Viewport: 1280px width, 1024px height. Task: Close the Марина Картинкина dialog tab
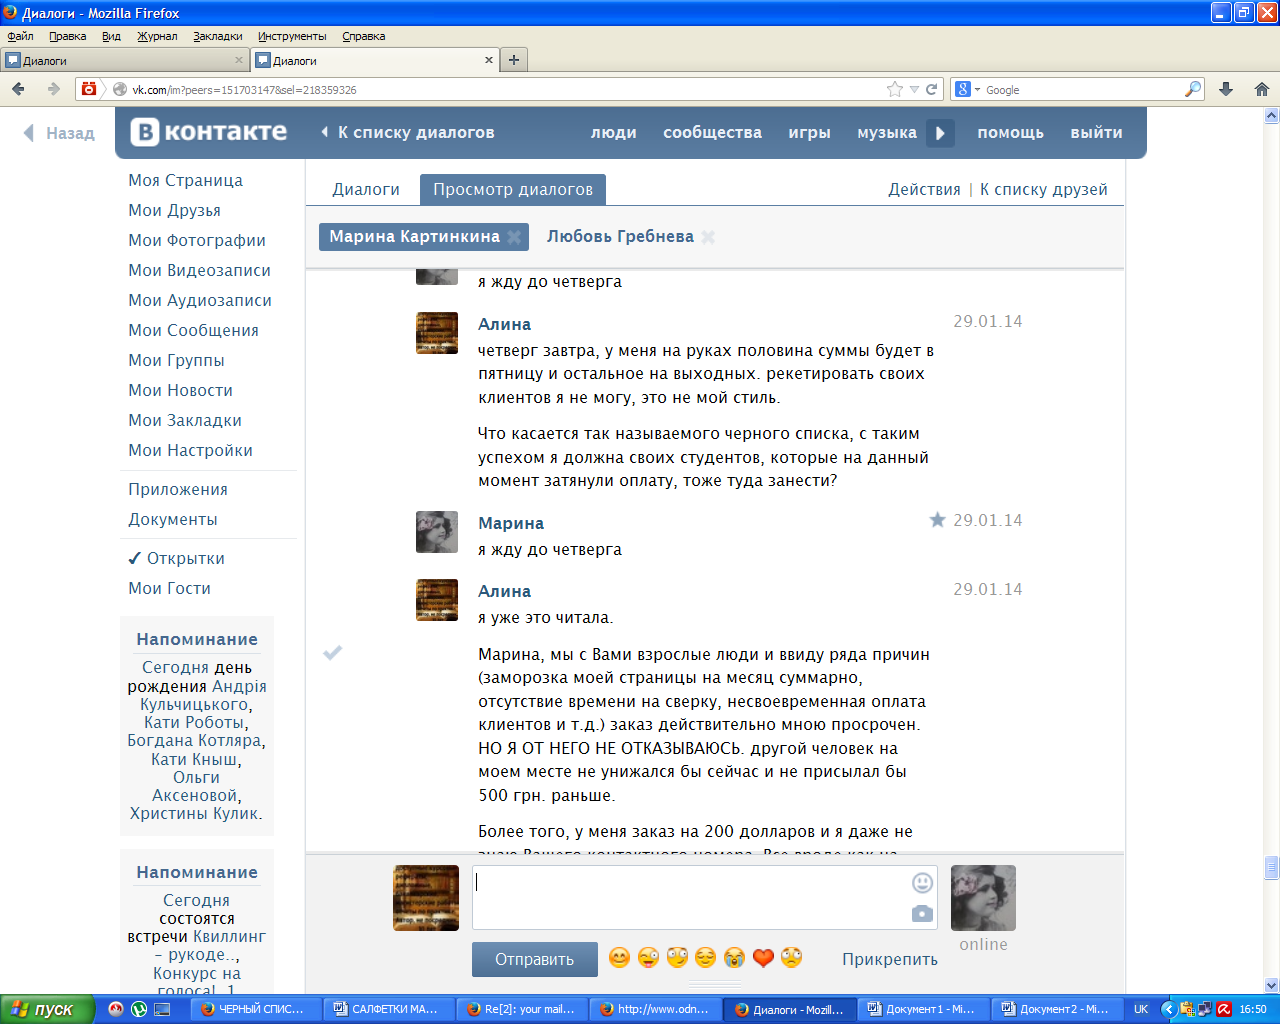[514, 237]
